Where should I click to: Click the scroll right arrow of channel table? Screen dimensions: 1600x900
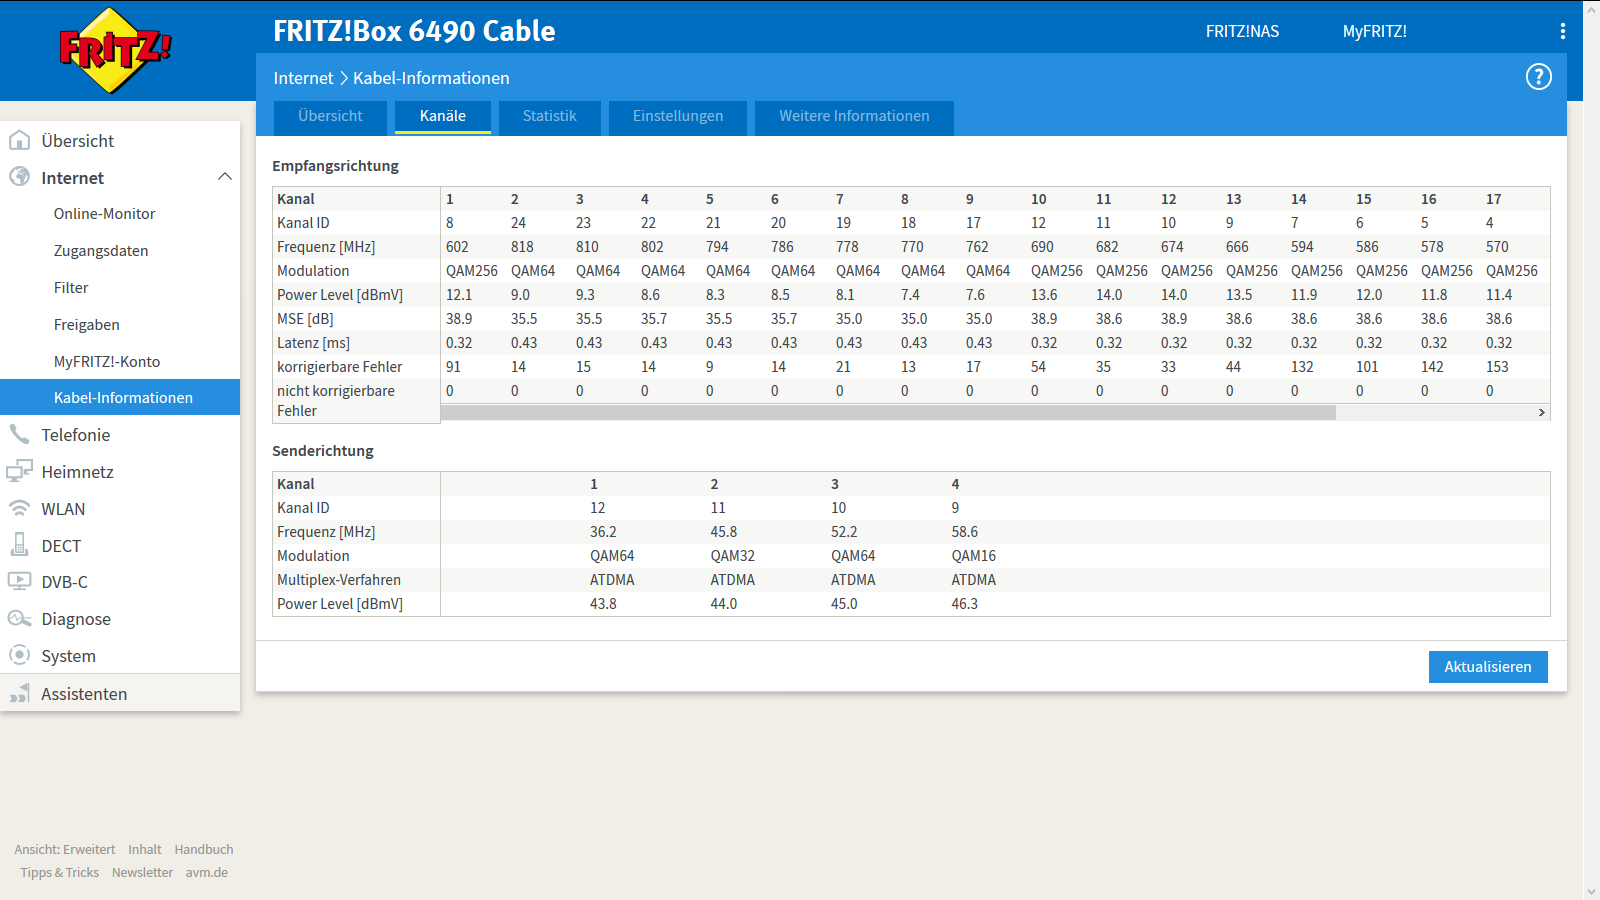[x=1541, y=412]
